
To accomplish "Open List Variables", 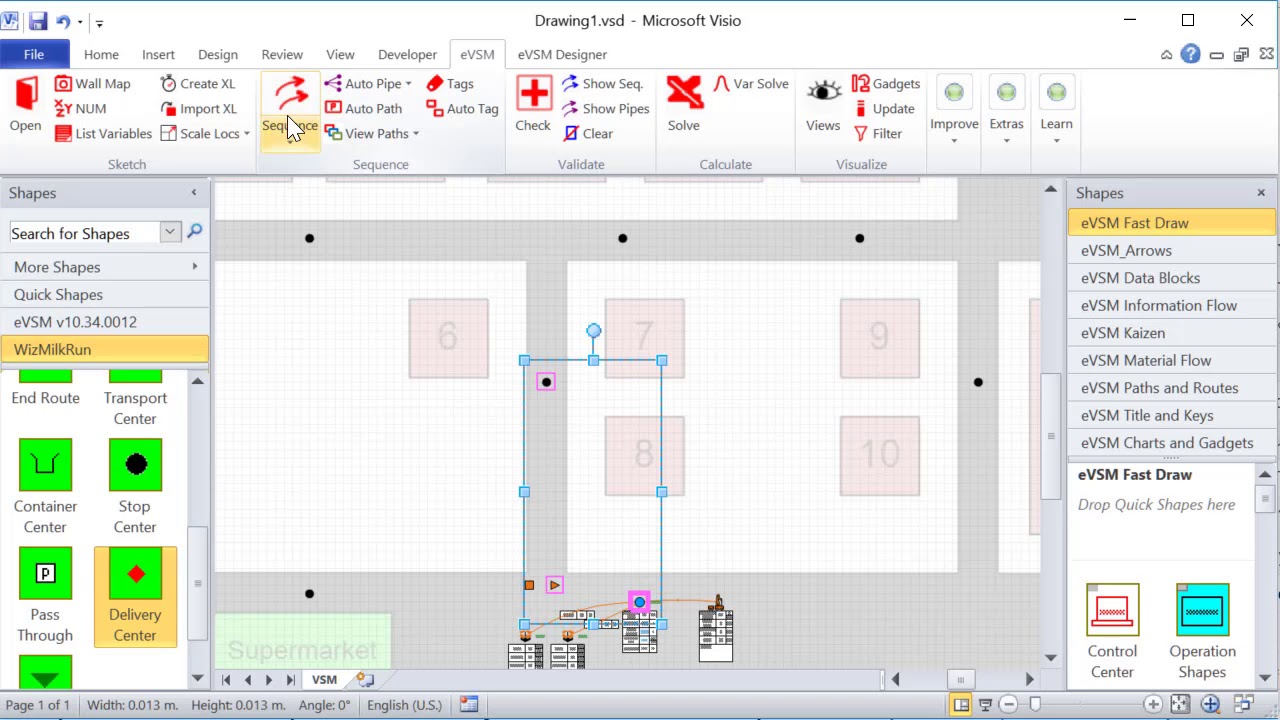I will 103,134.
